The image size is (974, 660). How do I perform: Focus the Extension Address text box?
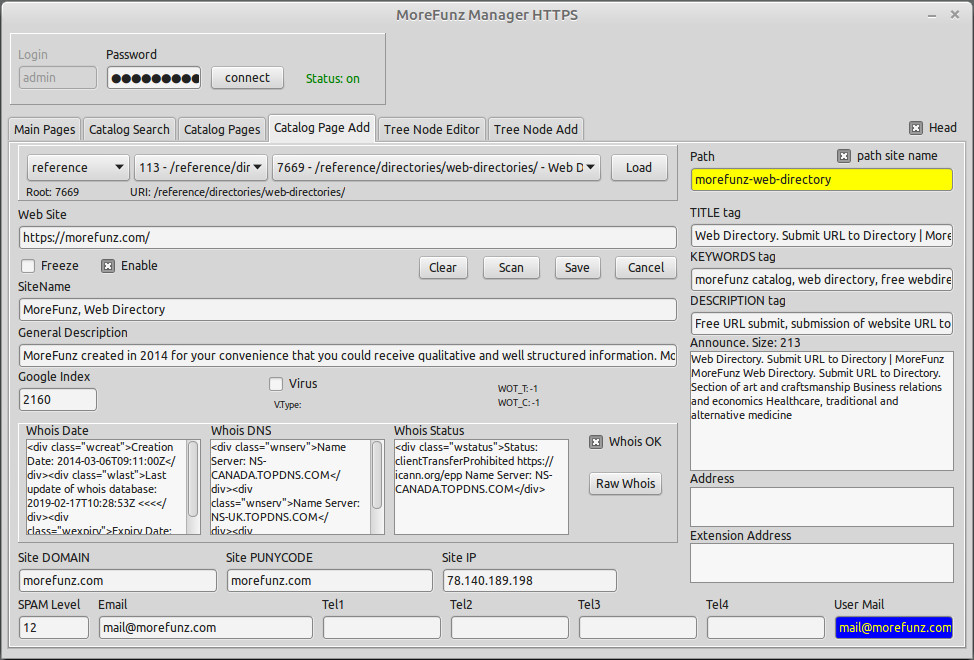(x=822, y=563)
